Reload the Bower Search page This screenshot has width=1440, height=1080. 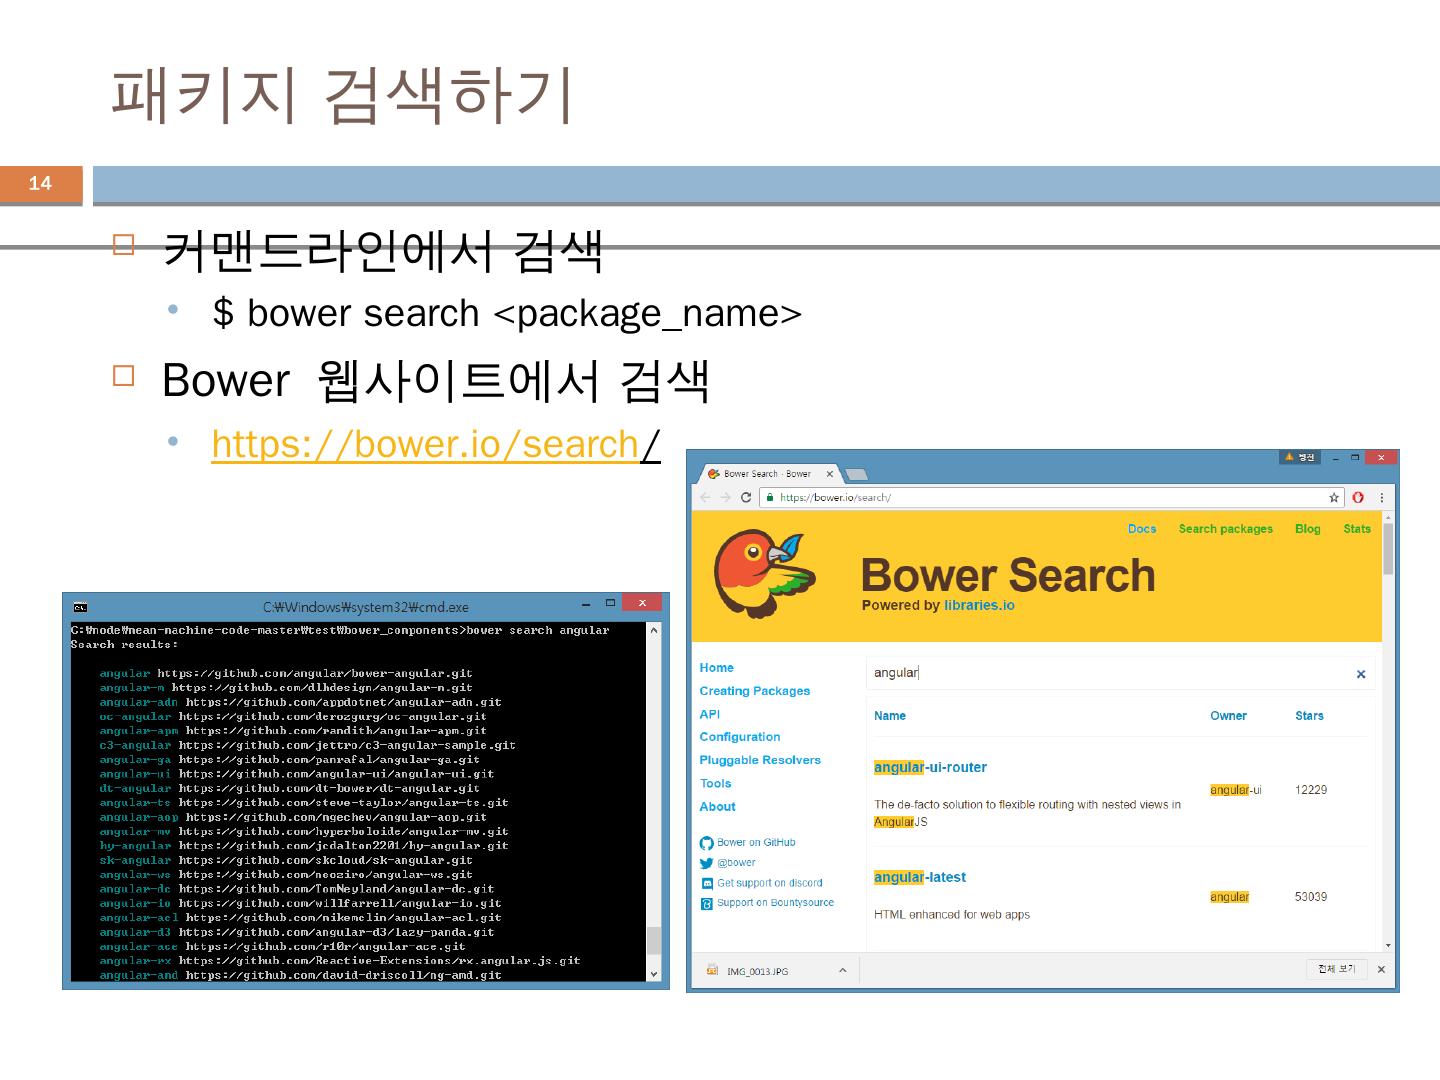click(746, 497)
